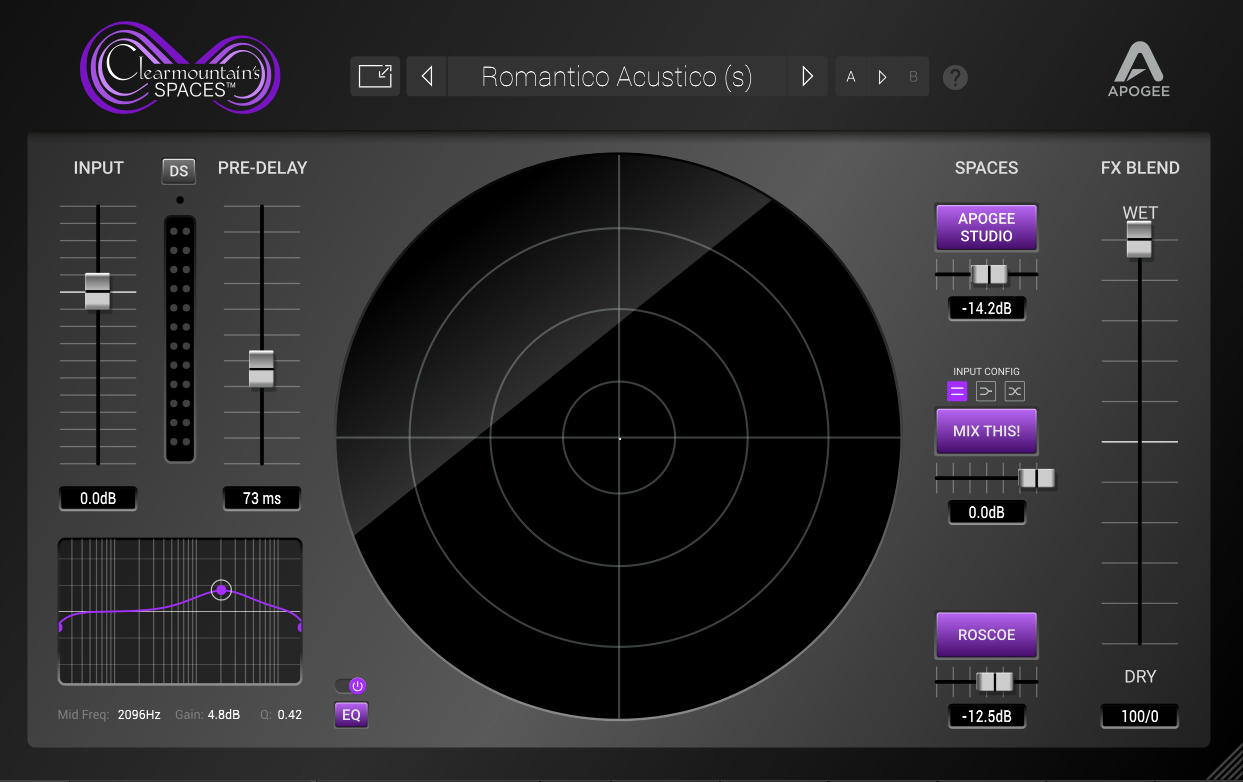Click the Input fader handle
Image resolution: width=1243 pixels, height=782 pixels.
click(97, 291)
